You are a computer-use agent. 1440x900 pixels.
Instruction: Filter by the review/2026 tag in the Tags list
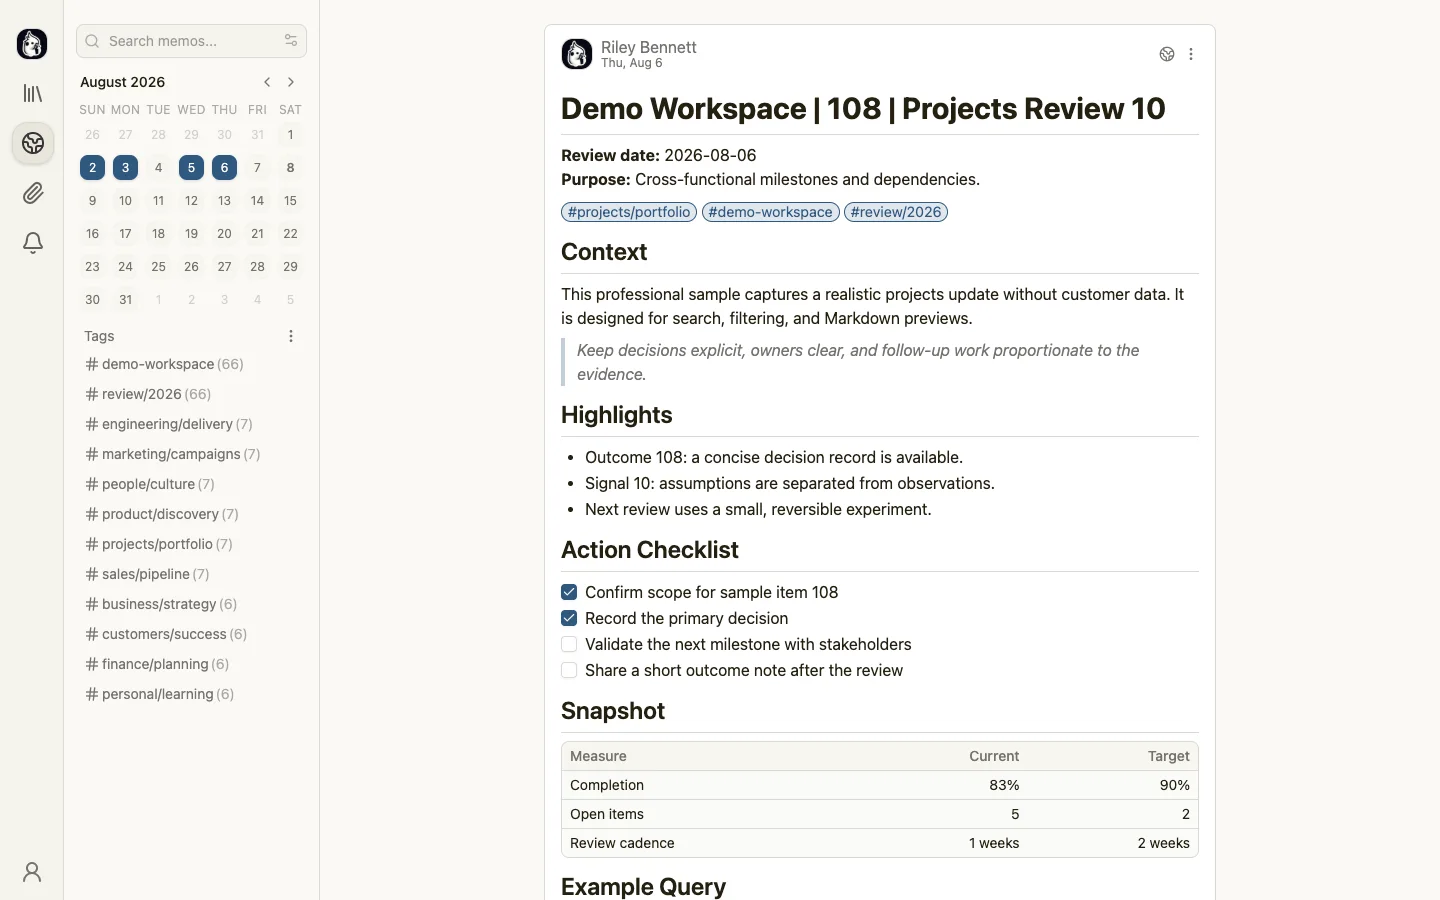coord(148,394)
